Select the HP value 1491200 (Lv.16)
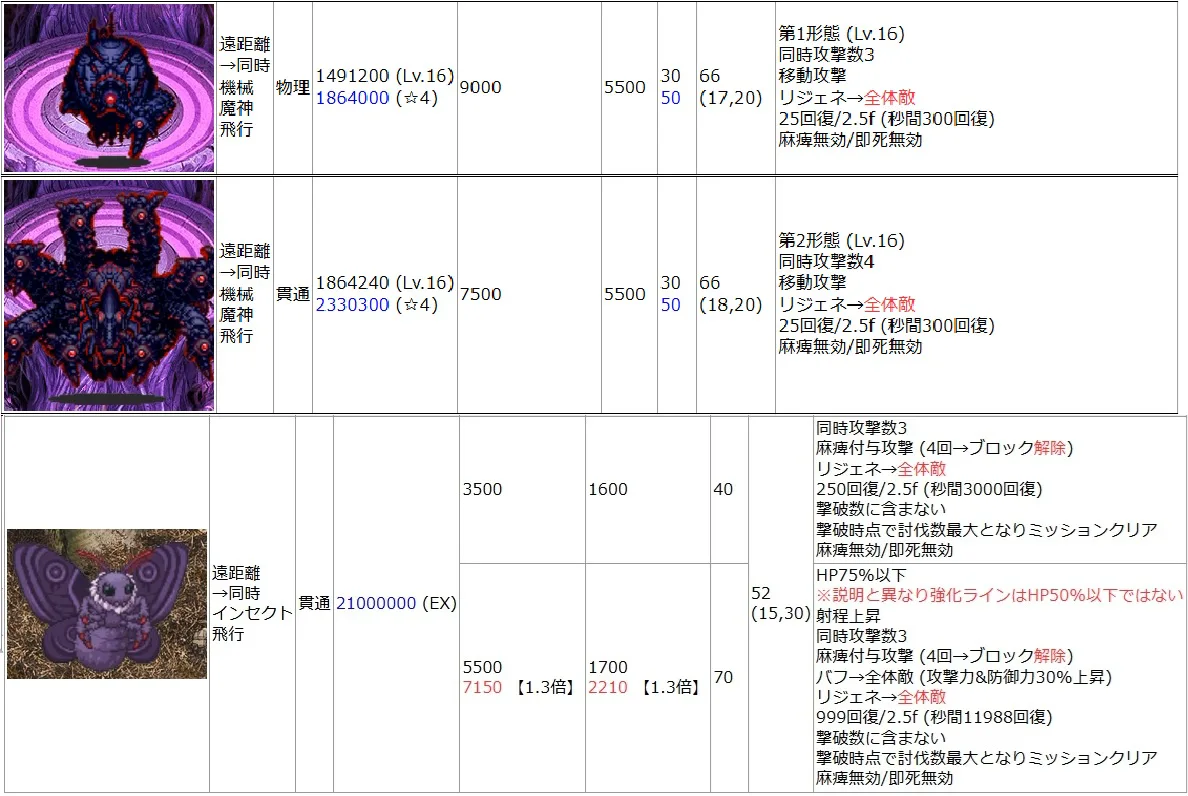1188x796 pixels. click(385, 76)
